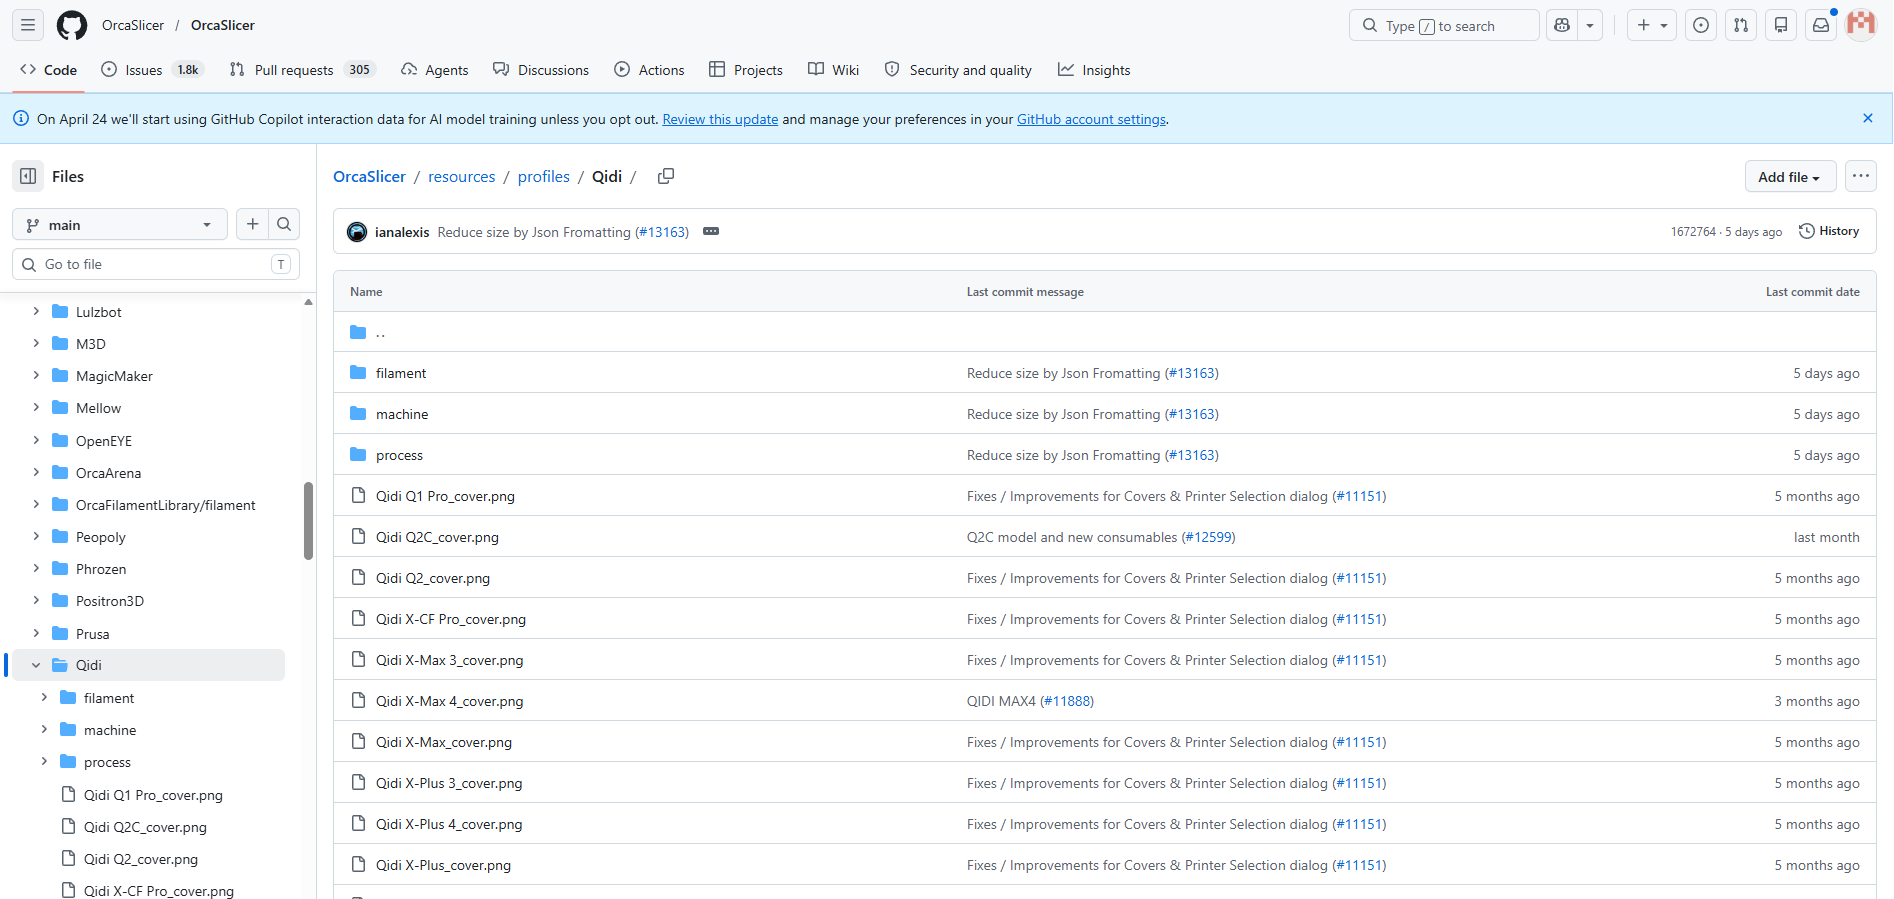The width and height of the screenshot is (1894, 899).
Task: Open the process folder in file list
Action: [399, 455]
